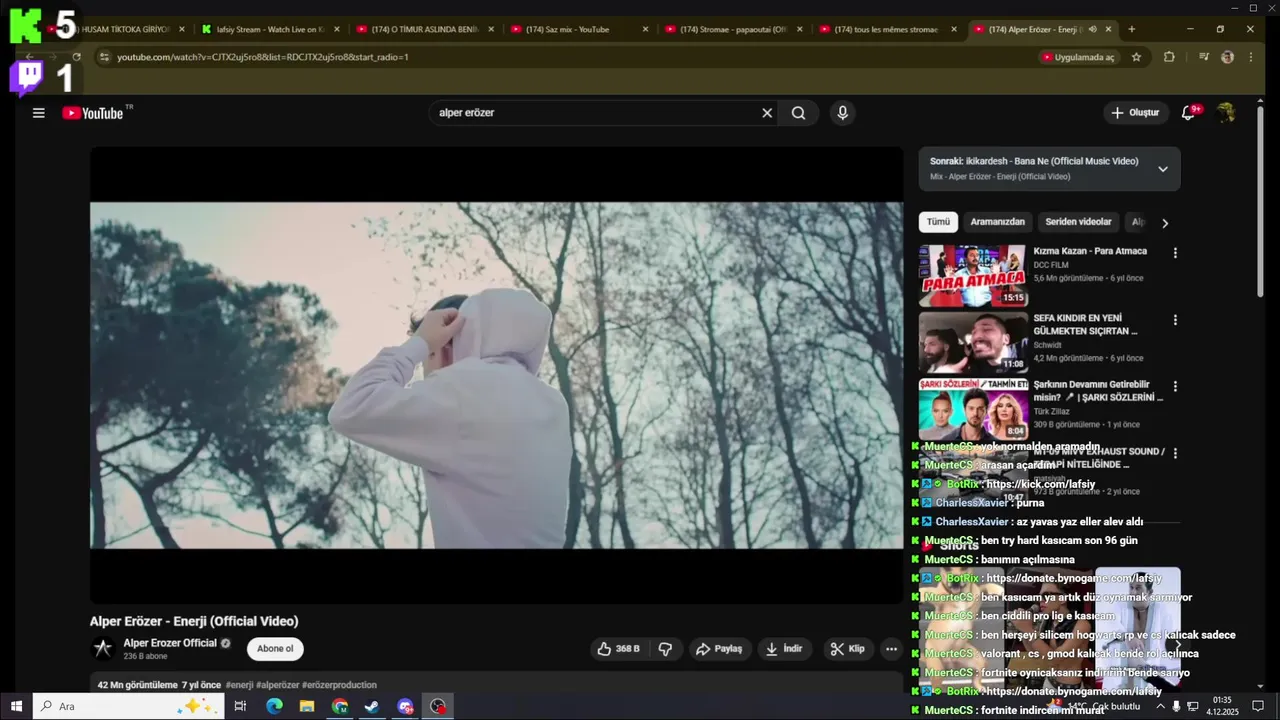The image size is (1280, 720).
Task: Click the YouTube page scrollbar
Action: pyautogui.click(x=1260, y=200)
